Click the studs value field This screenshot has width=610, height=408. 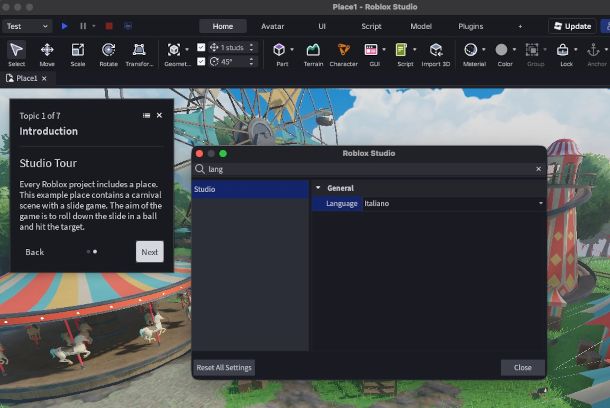[232, 47]
